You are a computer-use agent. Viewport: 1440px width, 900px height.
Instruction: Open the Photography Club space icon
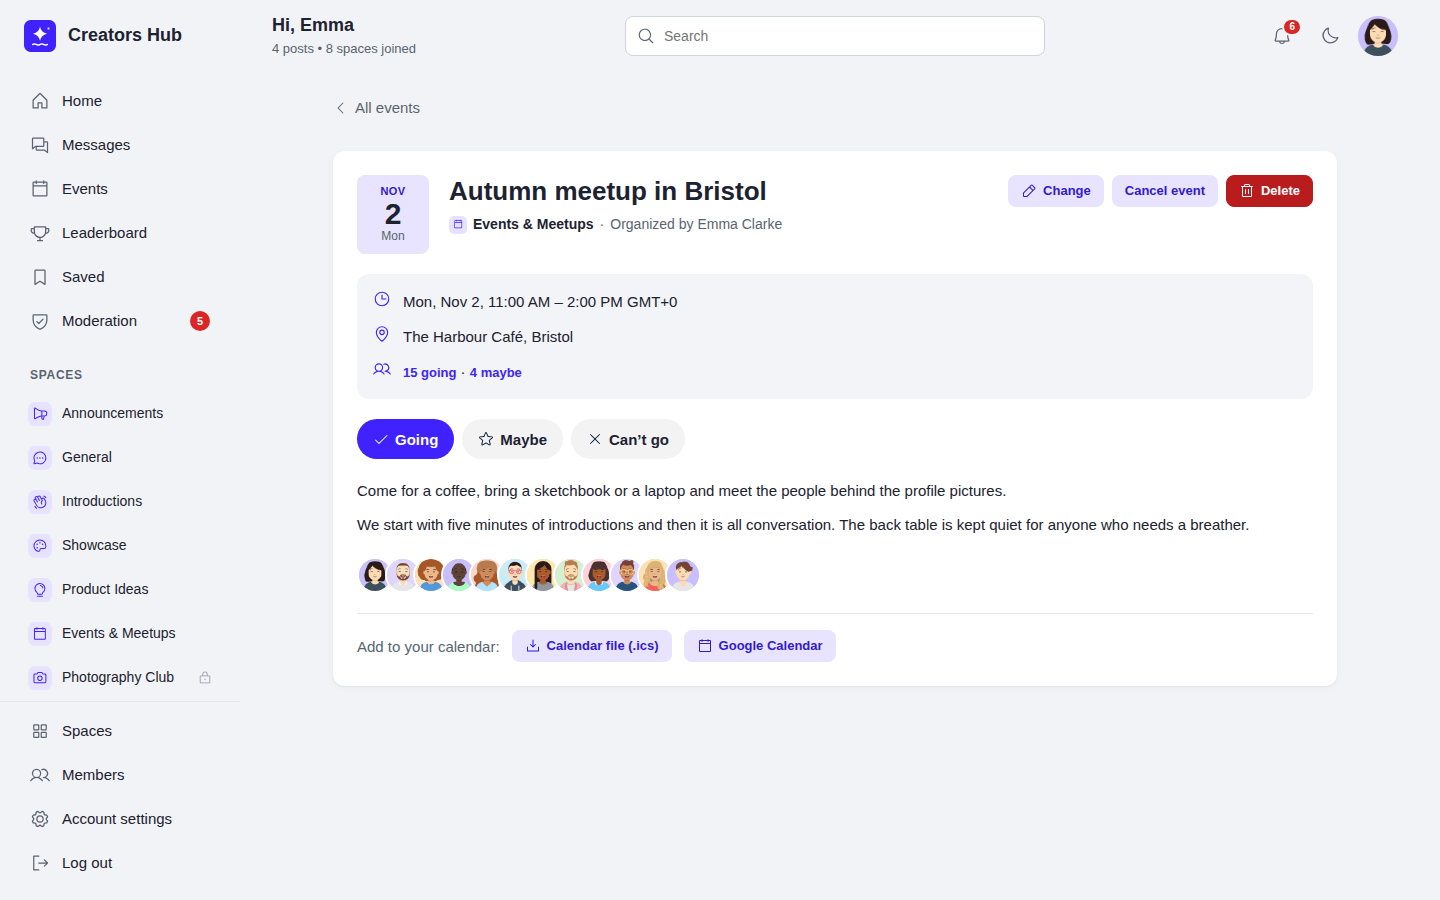coord(40,677)
